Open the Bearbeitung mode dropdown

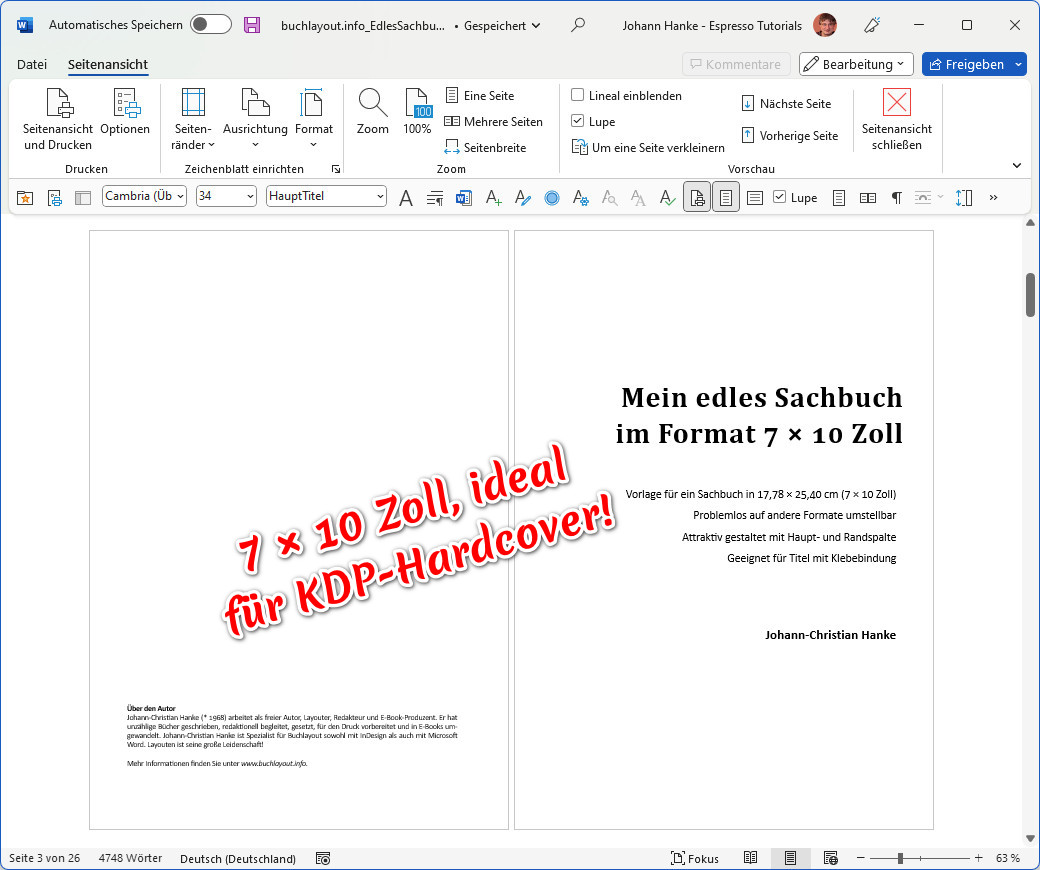(856, 64)
